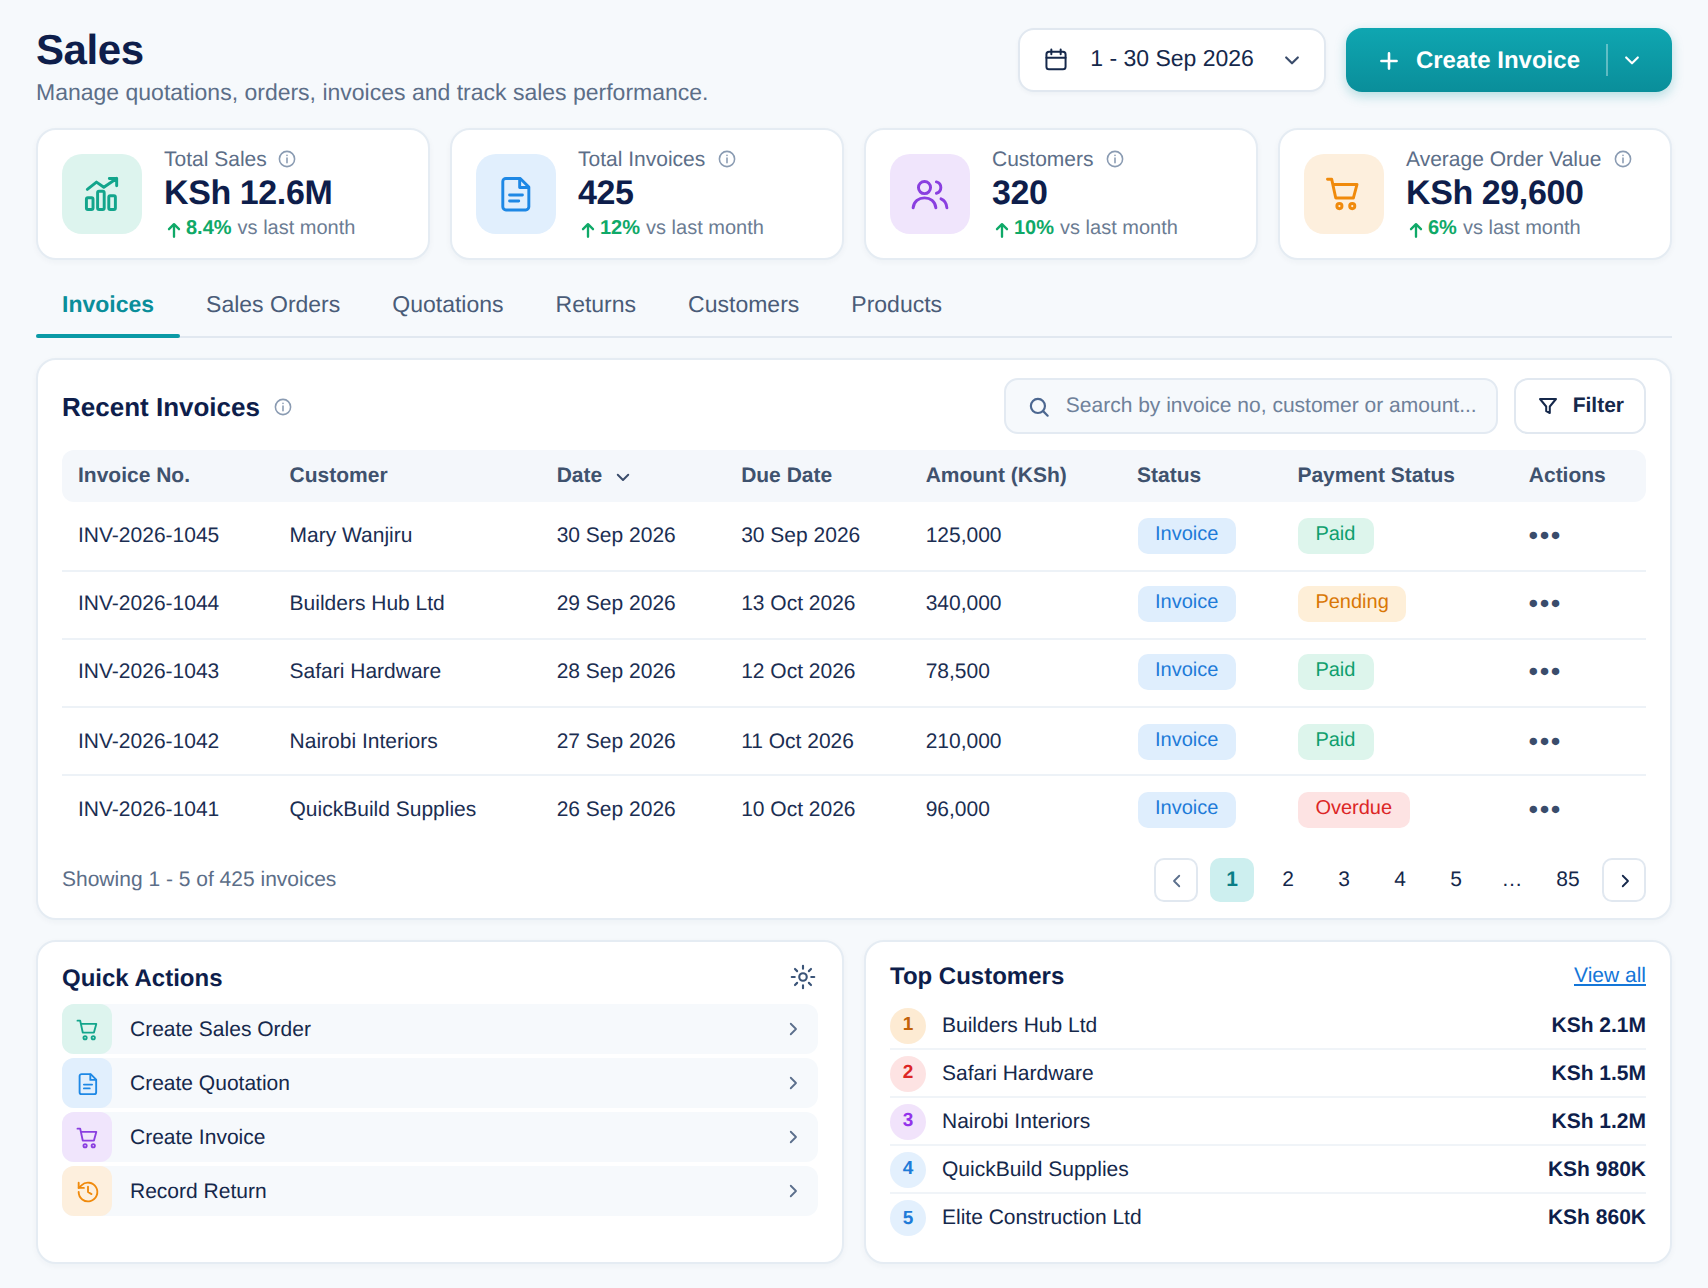Viewport: 1708px width, 1288px height.
Task: Go to invoices page 3
Action: click(1344, 880)
